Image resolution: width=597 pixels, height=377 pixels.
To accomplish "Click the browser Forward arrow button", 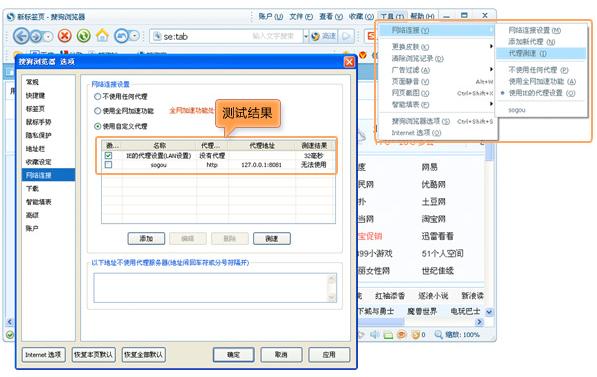I will pos(35,36).
